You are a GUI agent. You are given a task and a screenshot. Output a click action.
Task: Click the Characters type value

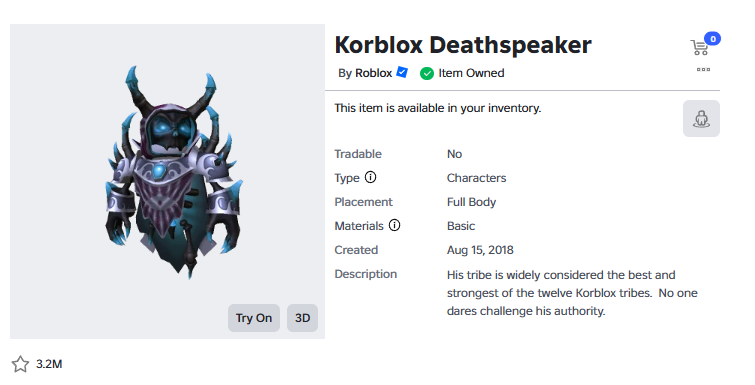pyautogui.click(x=476, y=178)
